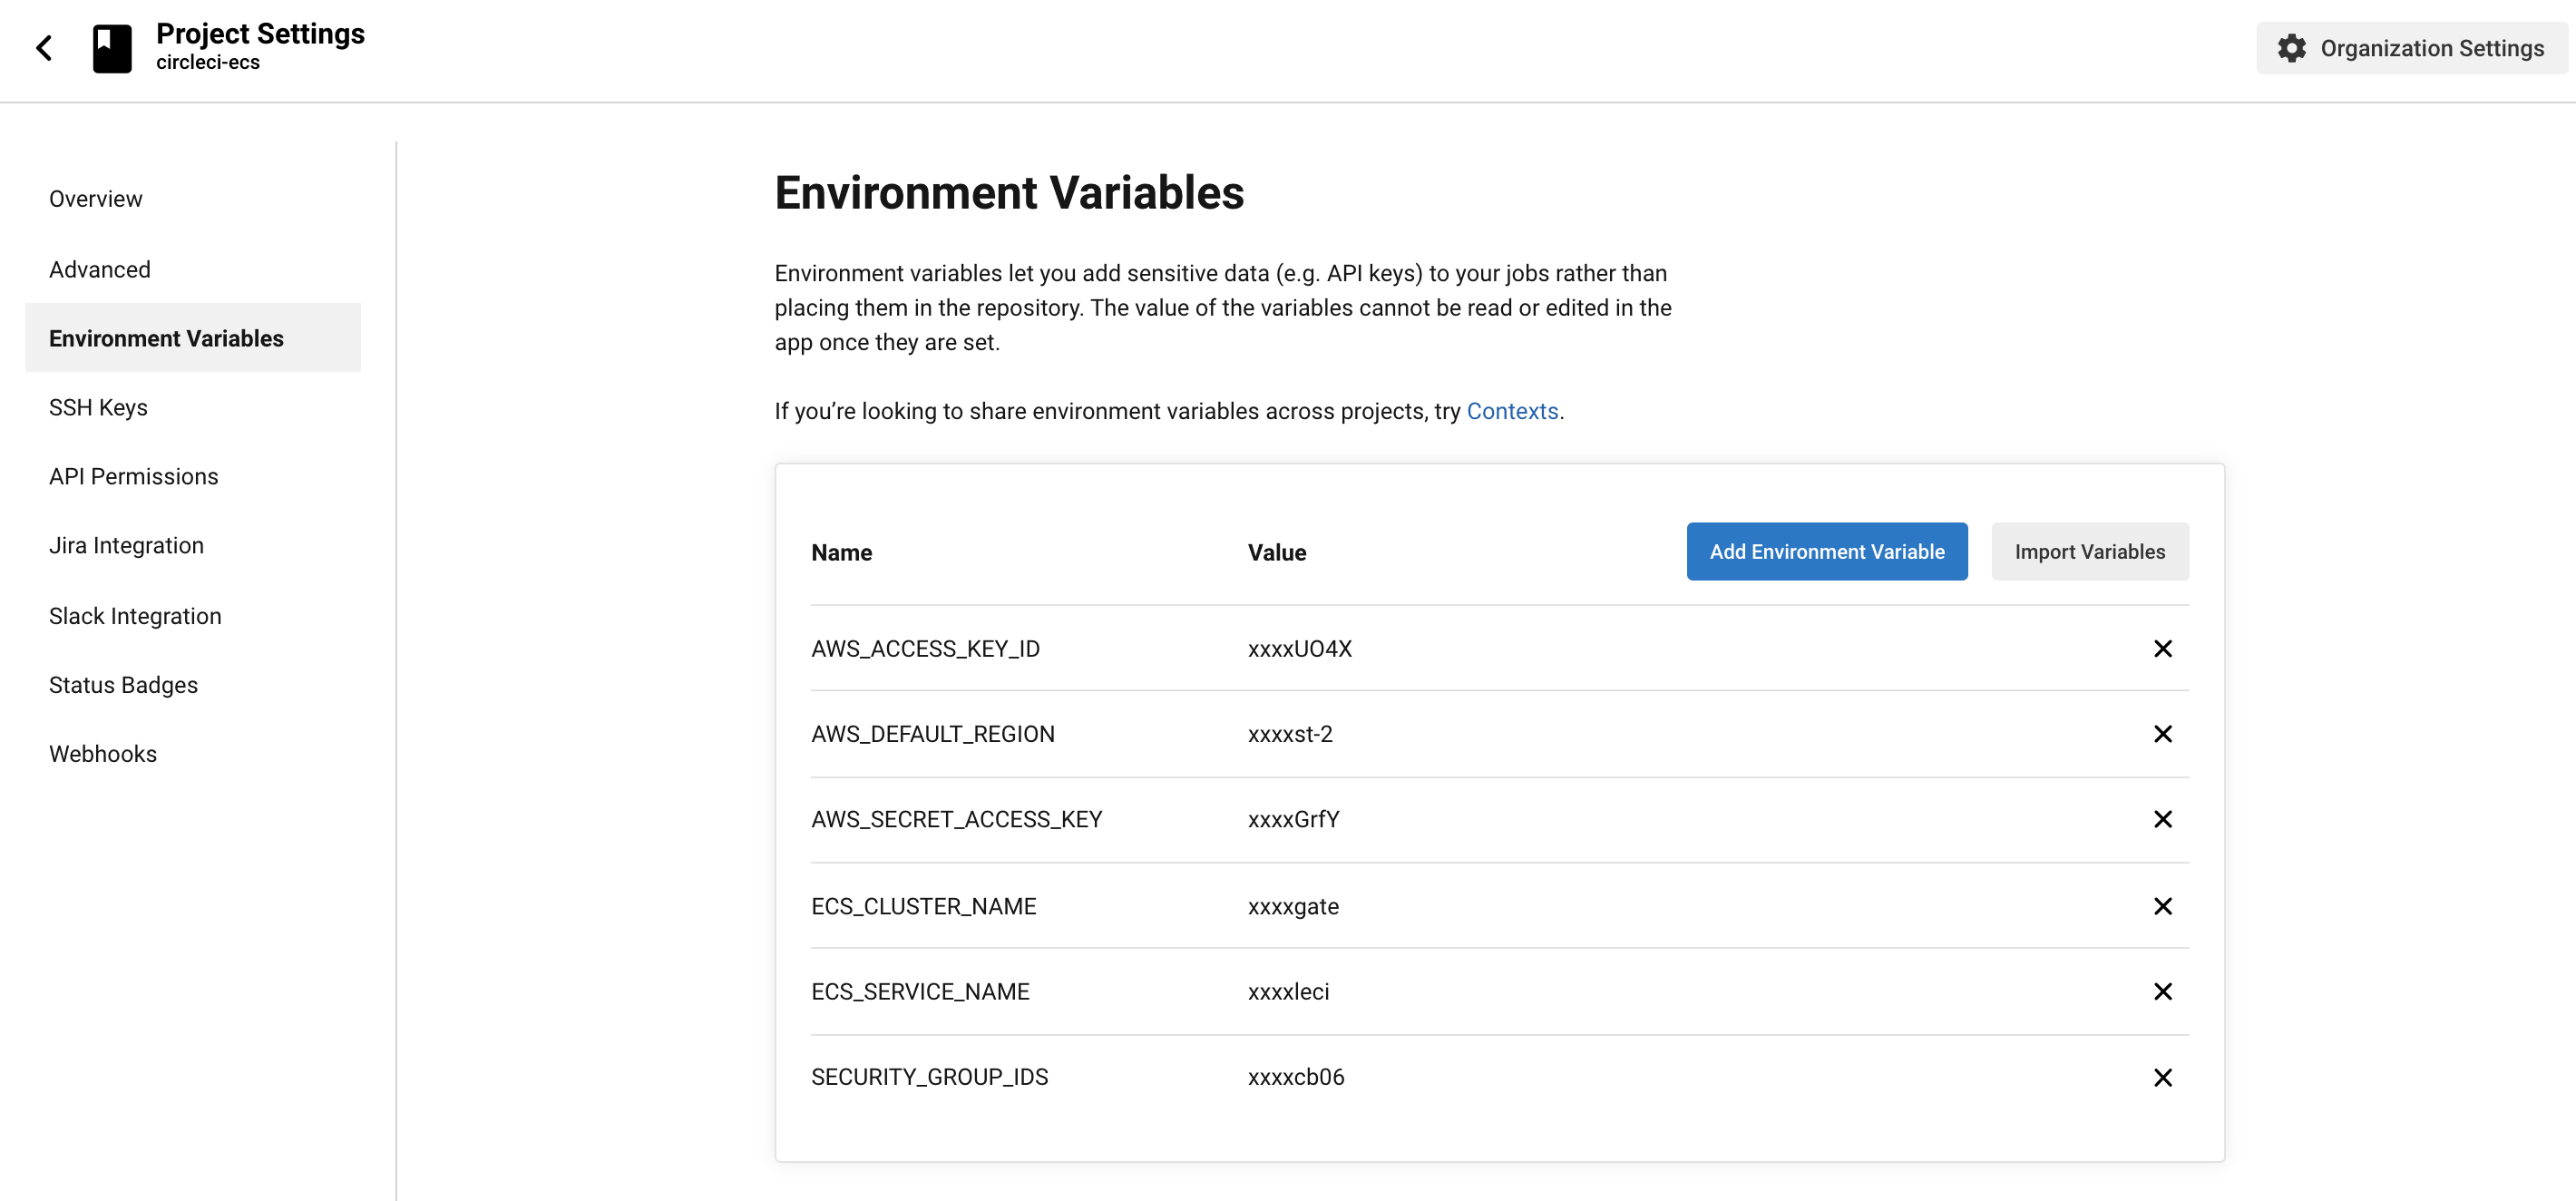
Task: Go to Jira Integration settings
Action: tap(125, 545)
